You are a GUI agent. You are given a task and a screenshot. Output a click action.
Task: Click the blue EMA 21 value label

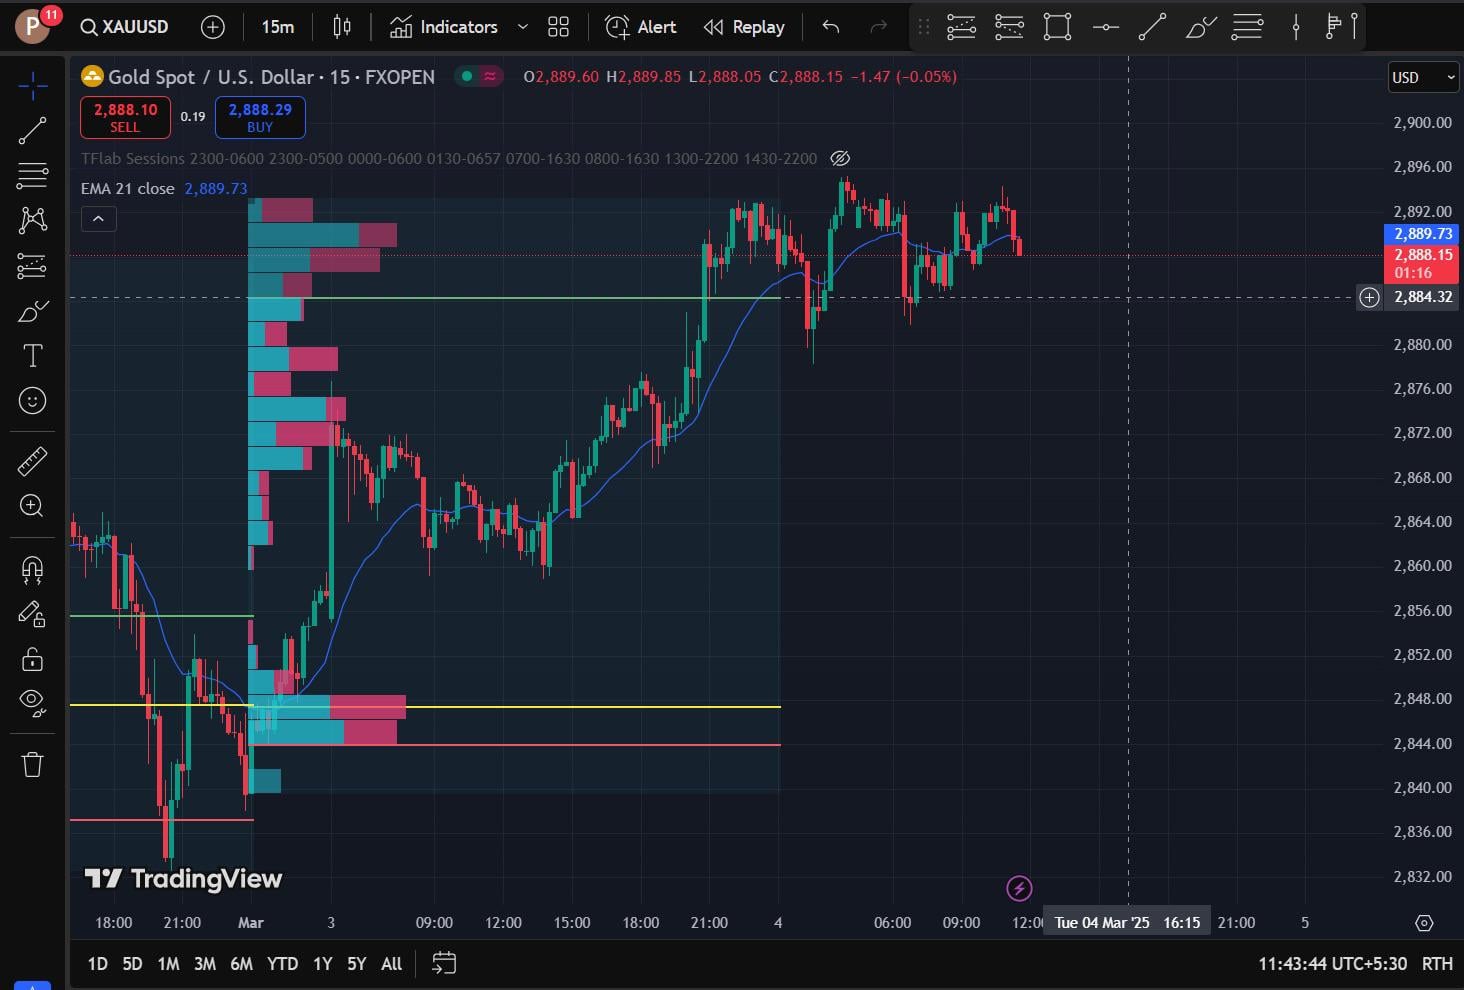(215, 188)
